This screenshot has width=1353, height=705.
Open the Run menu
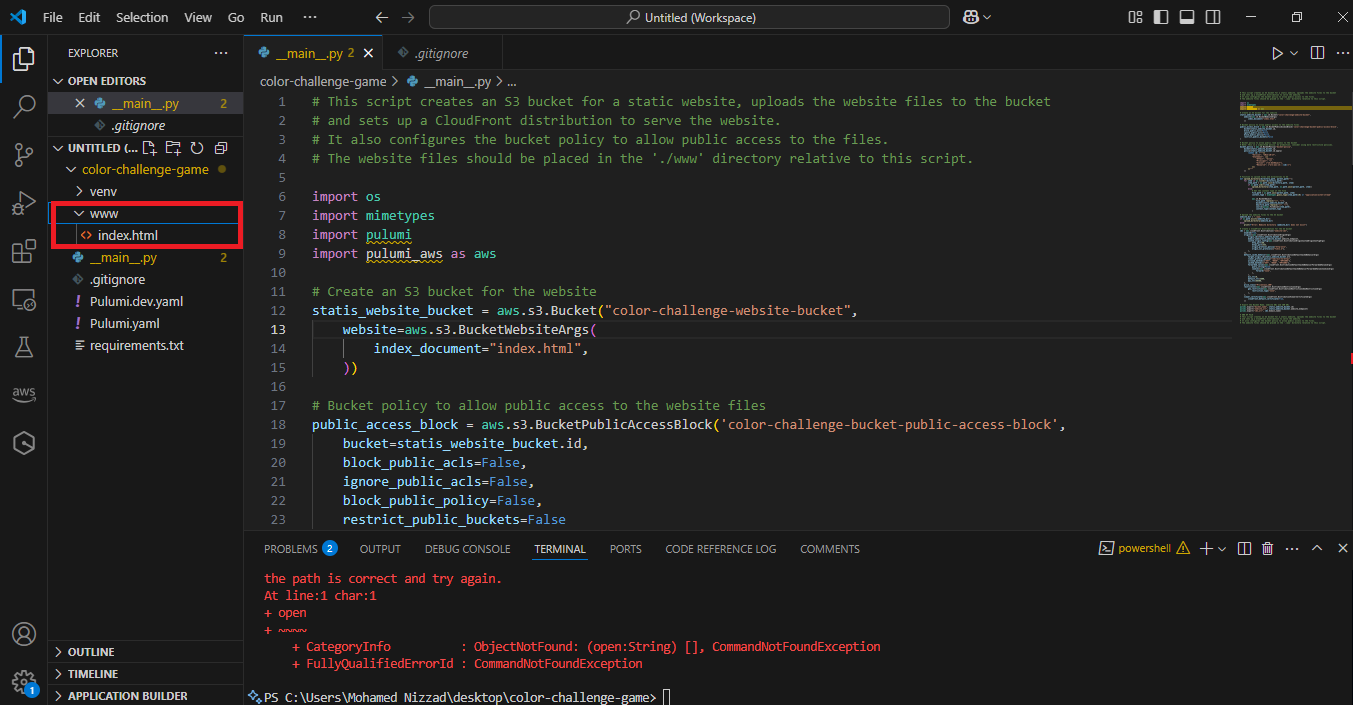pyautogui.click(x=271, y=18)
